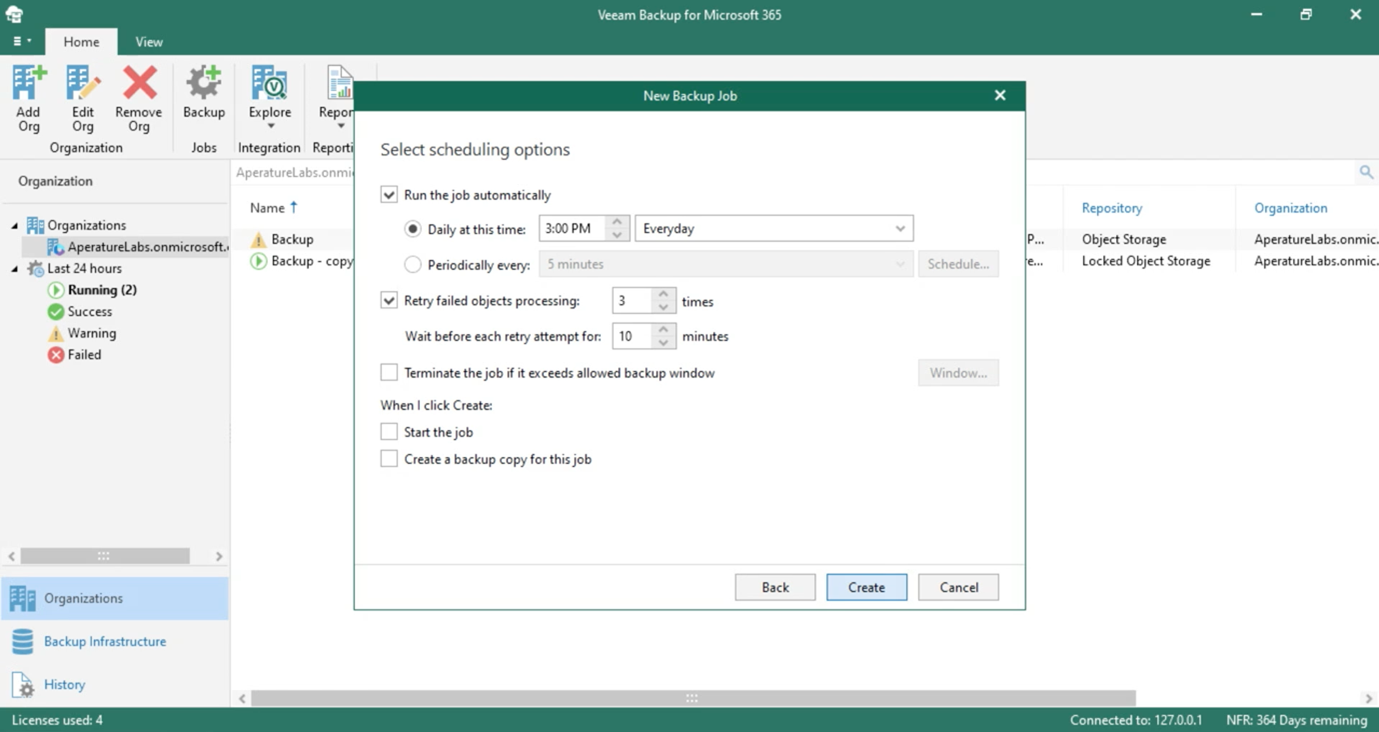Collapse the Last 24 hours tree node

point(15,269)
